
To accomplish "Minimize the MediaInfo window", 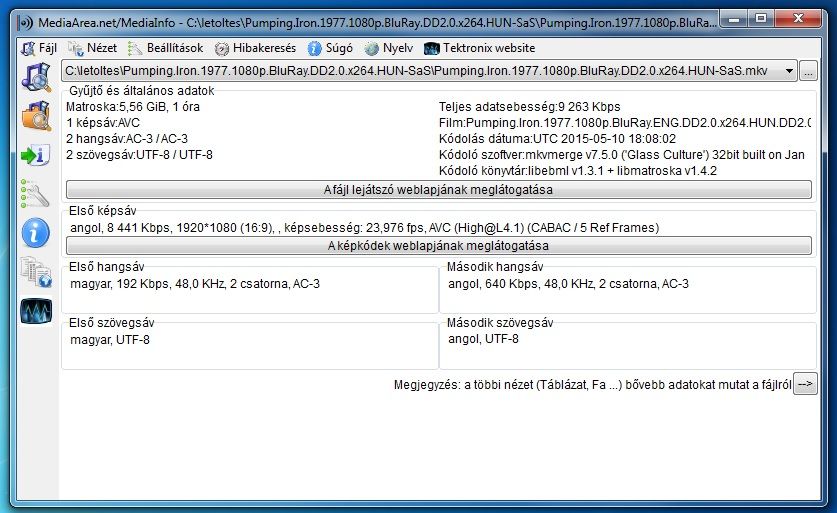I will click(734, 19).
